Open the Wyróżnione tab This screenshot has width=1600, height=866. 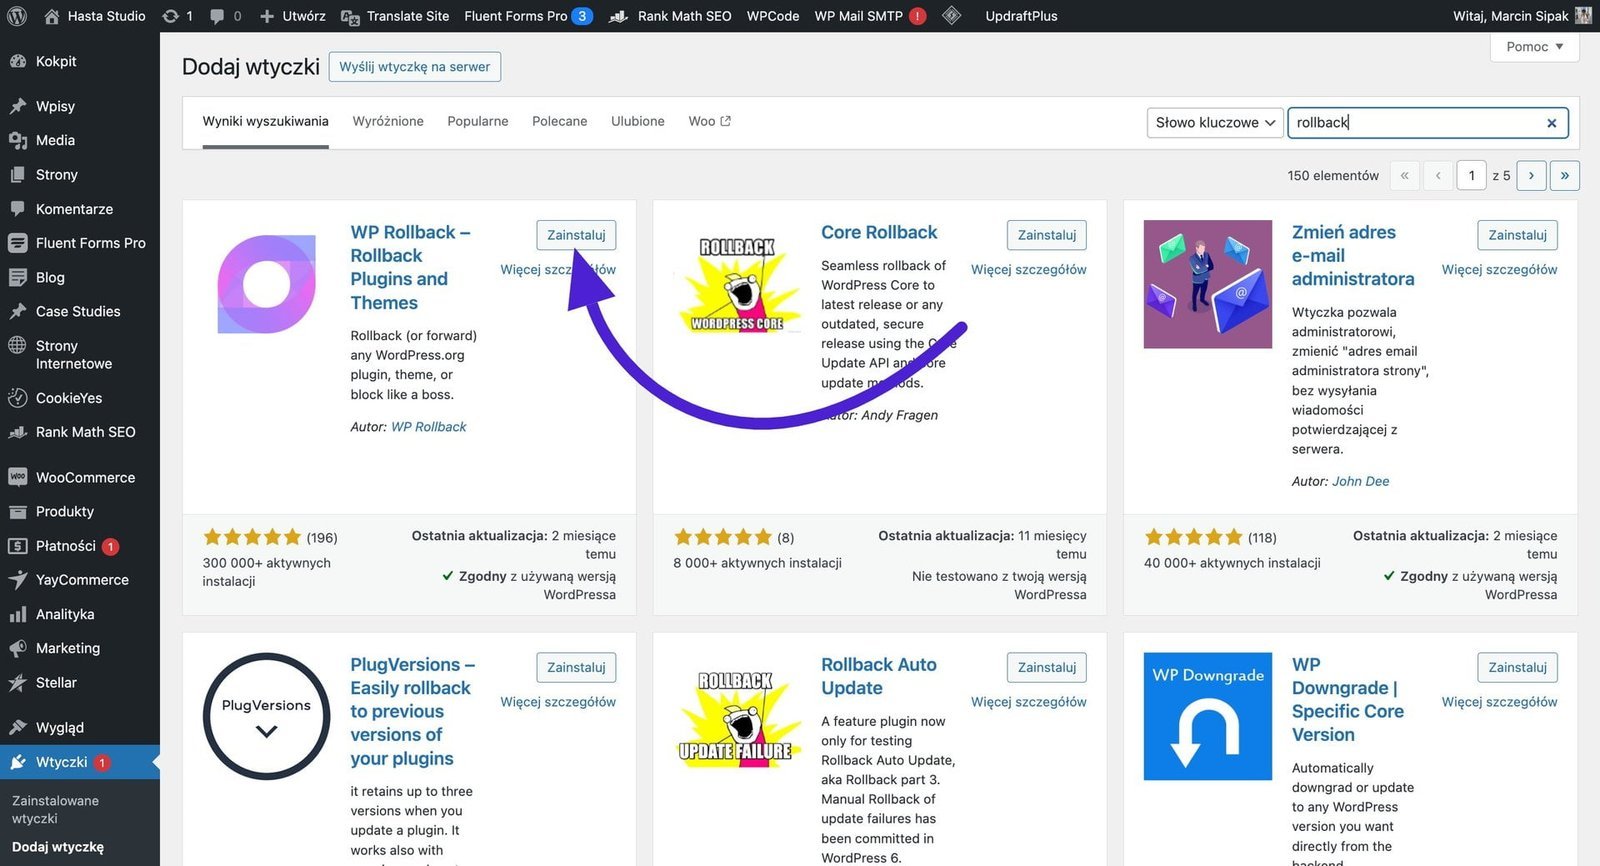(388, 121)
